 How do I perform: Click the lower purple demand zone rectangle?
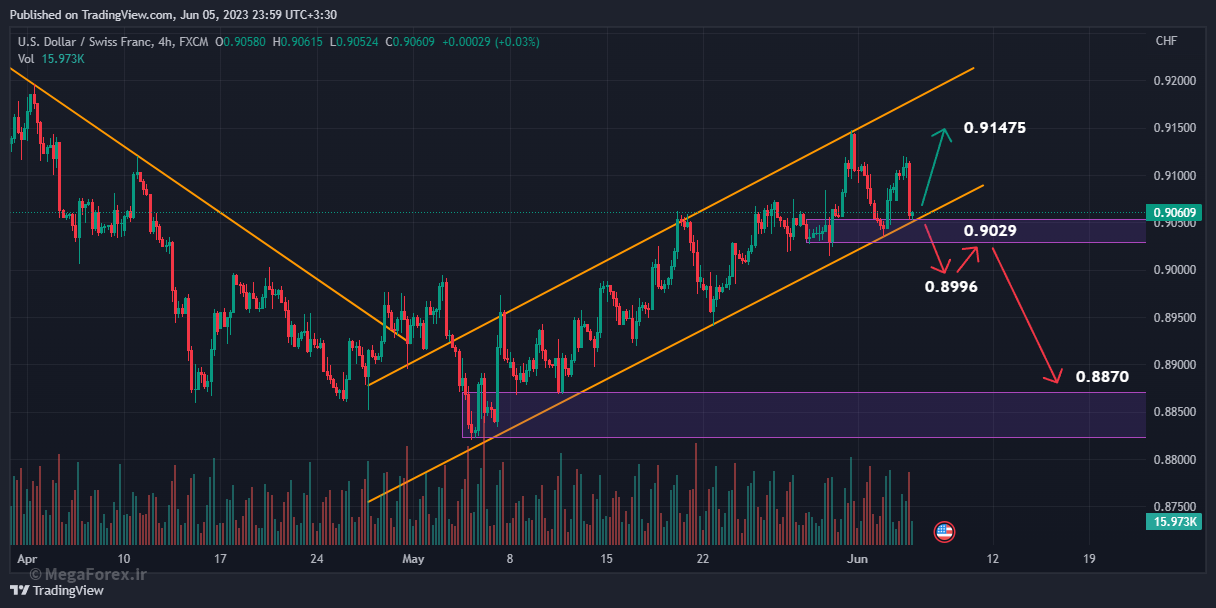(x=804, y=414)
